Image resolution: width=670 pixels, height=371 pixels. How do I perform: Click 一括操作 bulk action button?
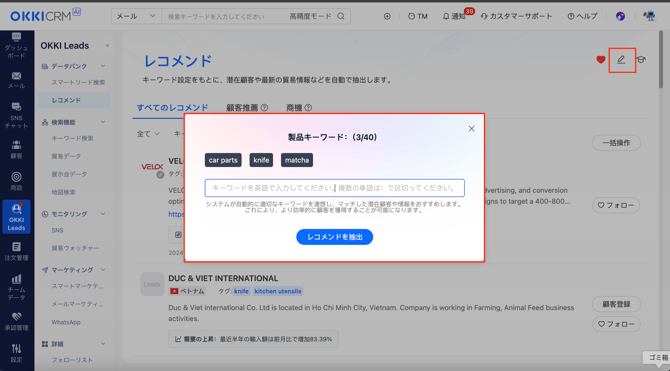coord(616,143)
